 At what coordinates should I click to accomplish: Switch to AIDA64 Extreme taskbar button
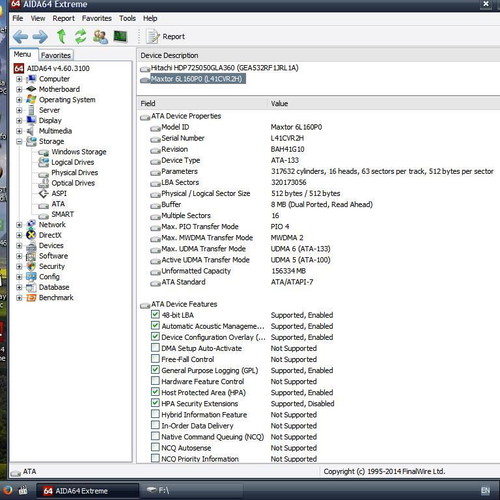87,491
